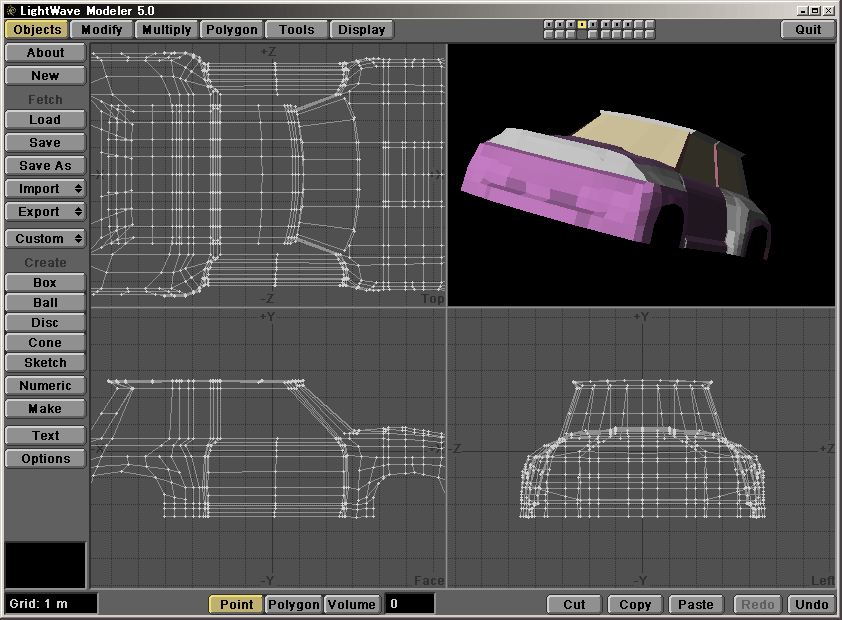Switch to Volume selection mode
The height and width of the screenshot is (620, 842).
click(352, 604)
